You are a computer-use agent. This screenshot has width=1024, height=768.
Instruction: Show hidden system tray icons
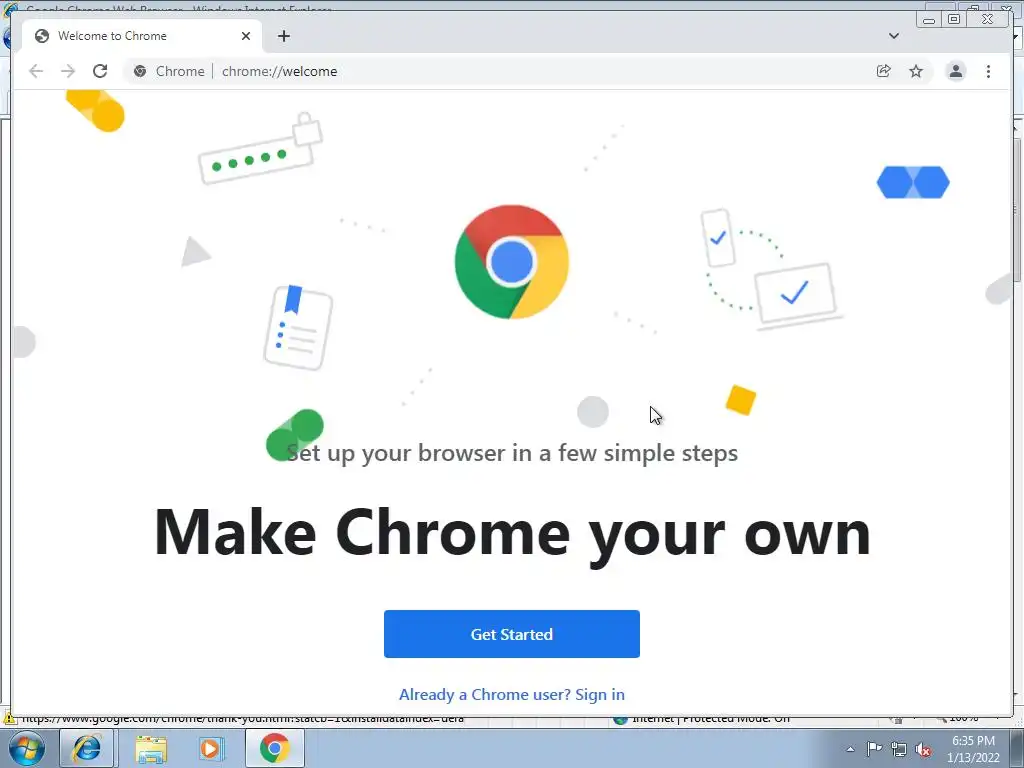tap(850, 749)
